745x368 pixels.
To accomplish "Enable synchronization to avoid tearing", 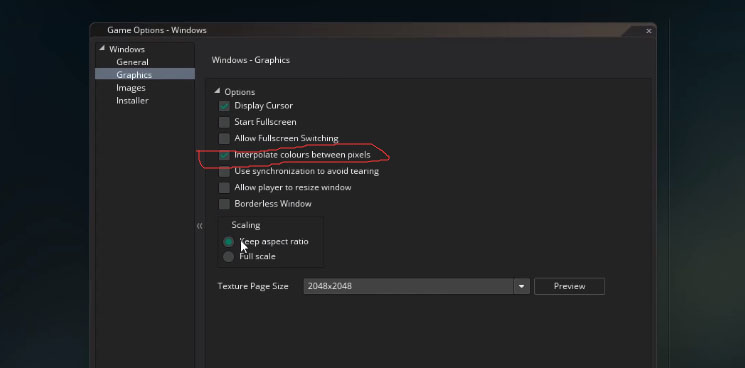I will pos(224,171).
